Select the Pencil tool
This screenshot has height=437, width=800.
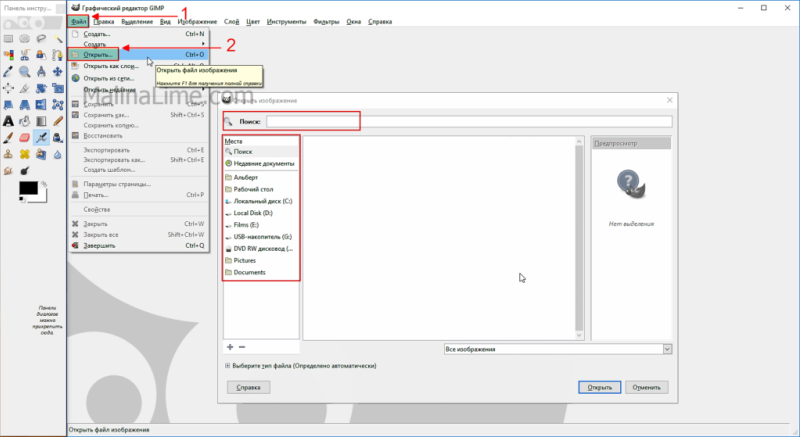click(x=58, y=121)
